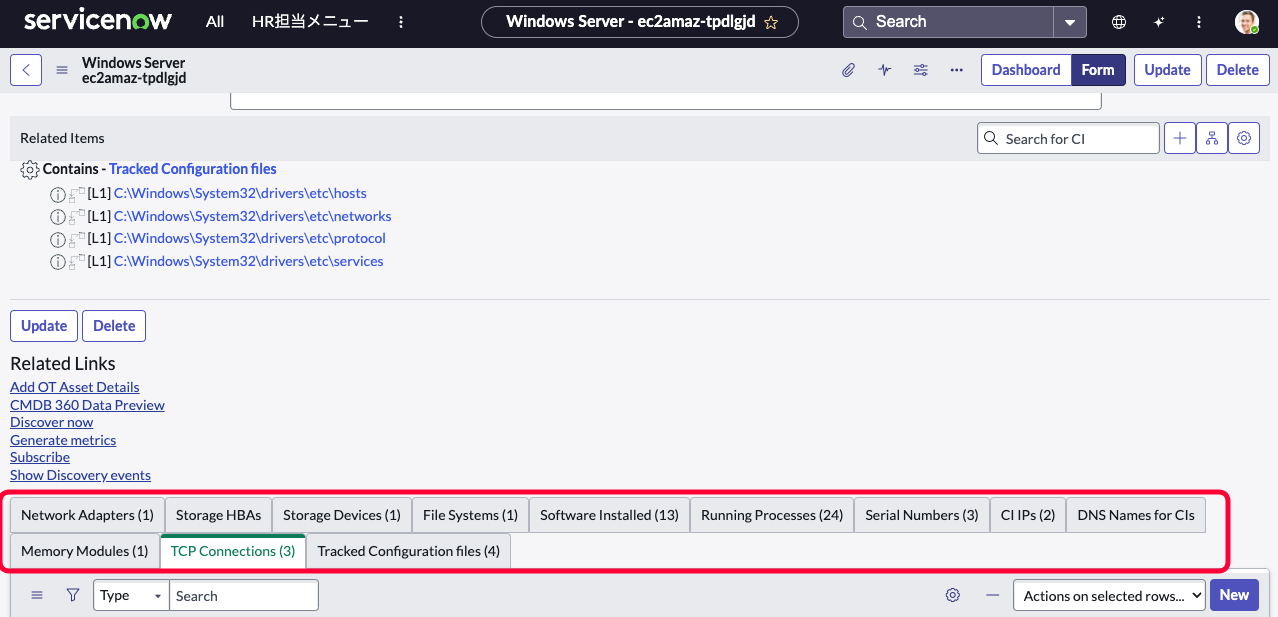Open the personalize form sliders icon
This screenshot has height=617, width=1278.
click(920, 70)
